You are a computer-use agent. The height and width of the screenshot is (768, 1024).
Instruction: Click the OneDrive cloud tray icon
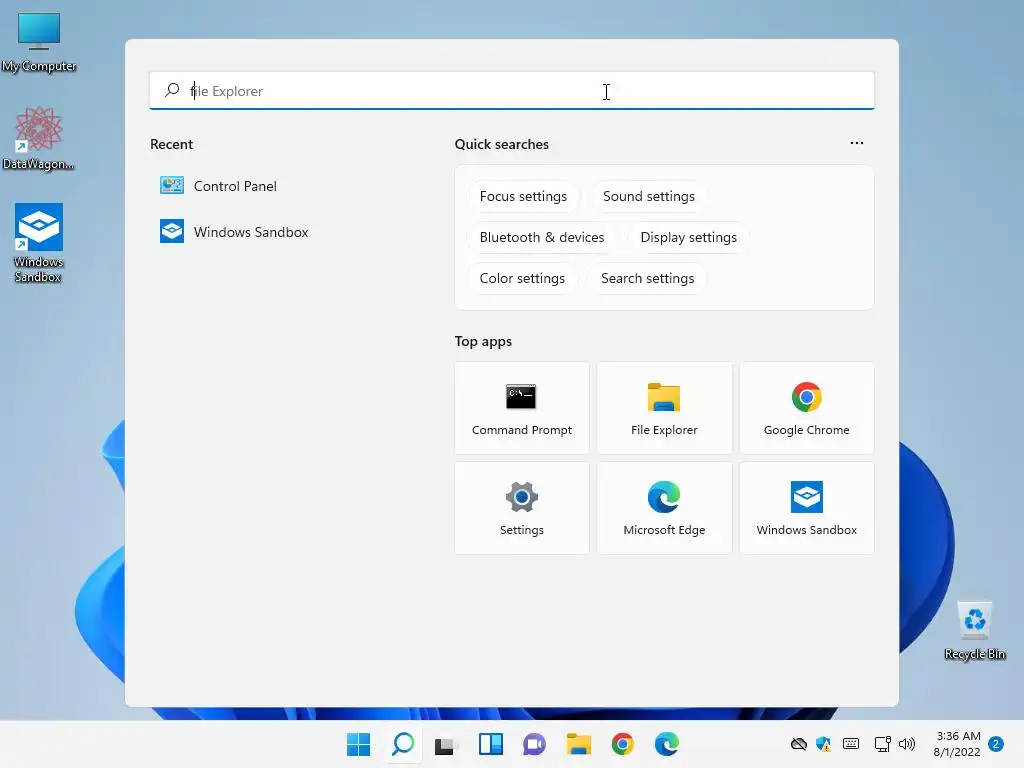pos(799,744)
